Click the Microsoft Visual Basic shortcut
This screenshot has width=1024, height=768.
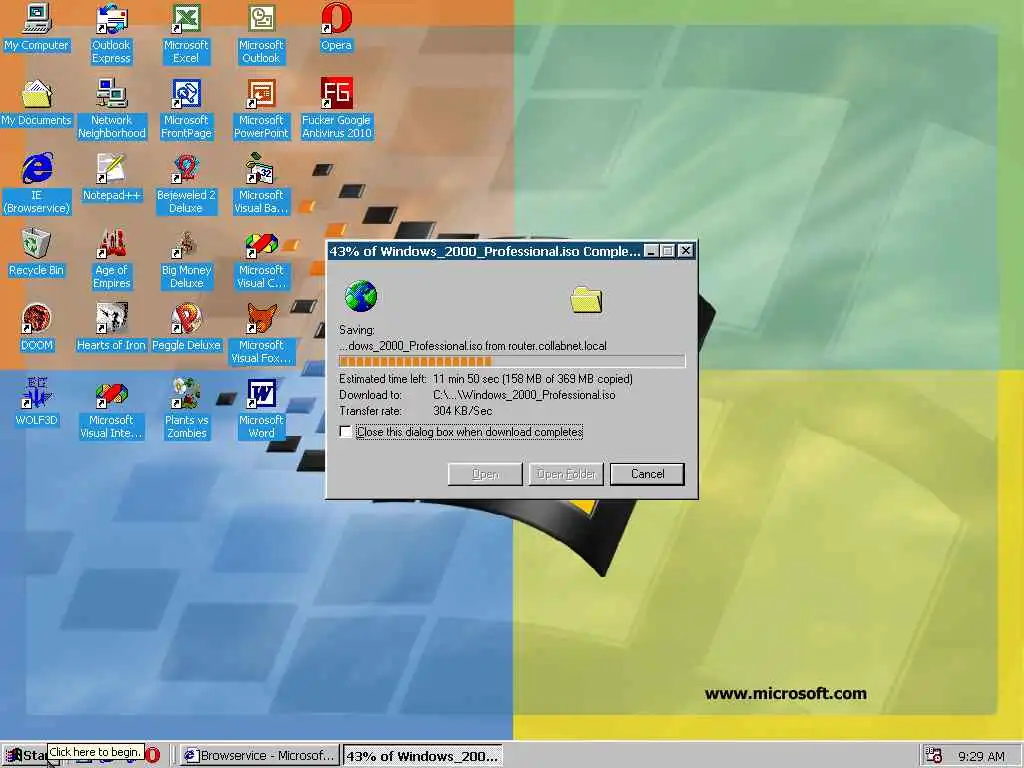click(261, 184)
